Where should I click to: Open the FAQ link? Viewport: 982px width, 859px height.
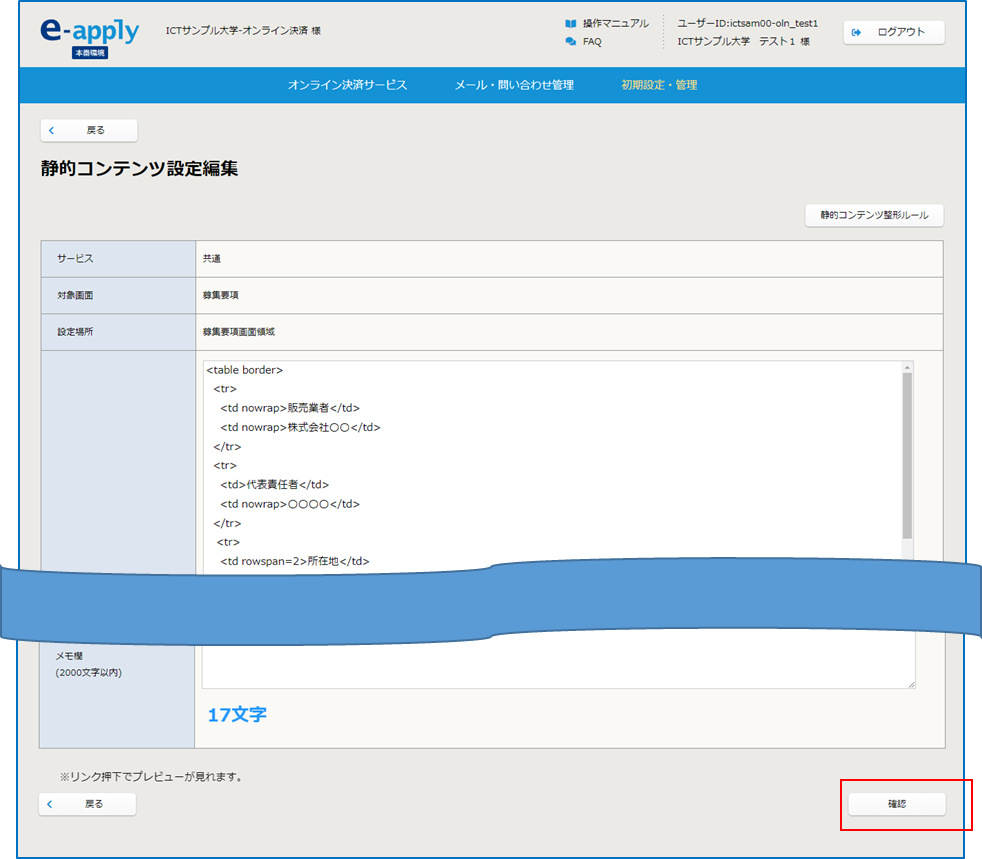coord(592,41)
